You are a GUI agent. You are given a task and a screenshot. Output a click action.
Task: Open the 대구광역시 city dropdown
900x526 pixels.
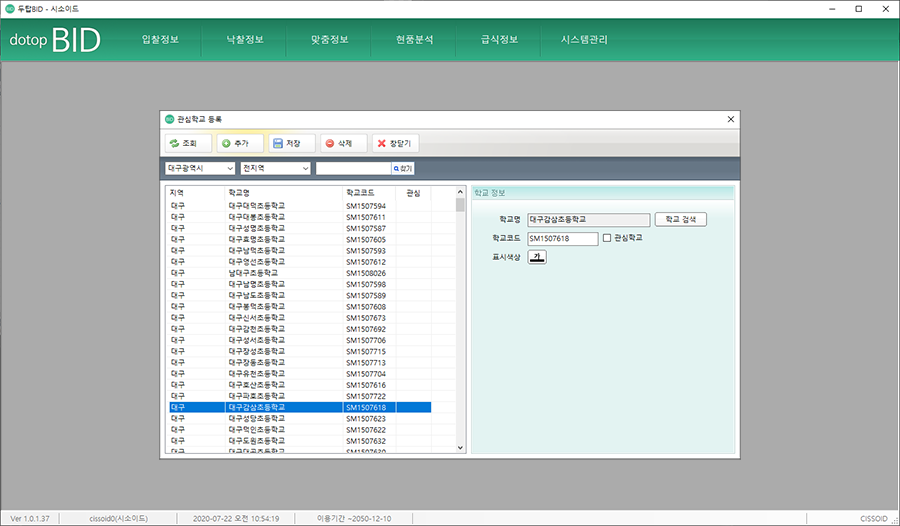[200, 169]
